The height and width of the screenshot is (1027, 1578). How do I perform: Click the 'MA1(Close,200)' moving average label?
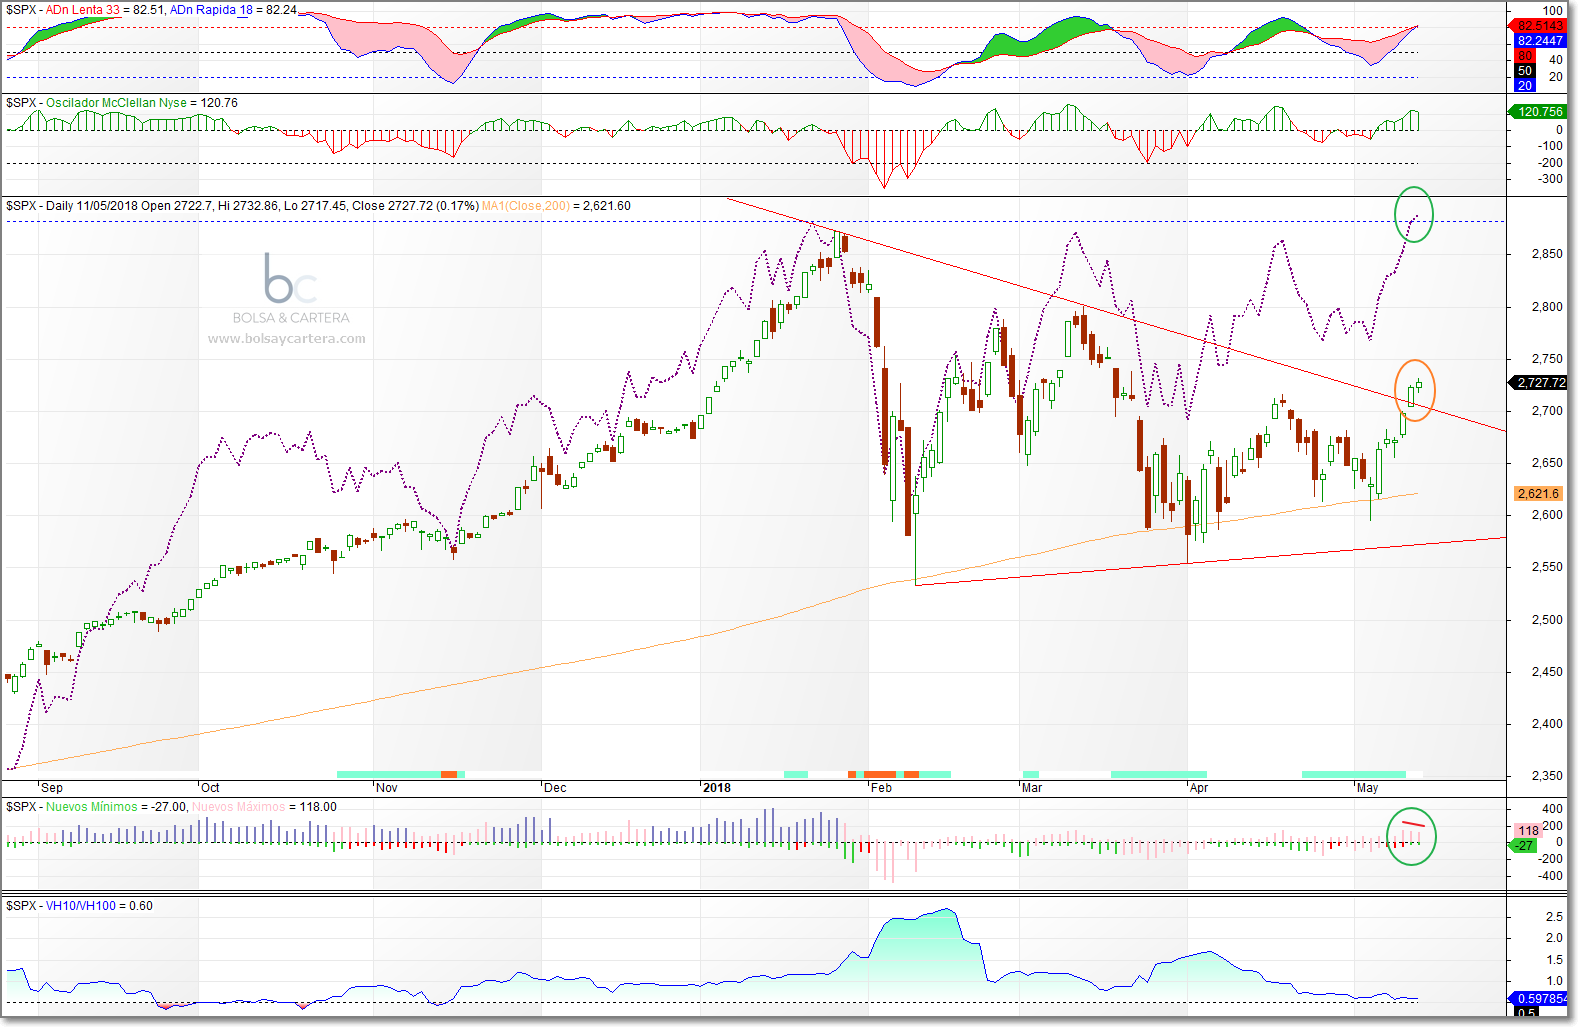click(x=526, y=206)
